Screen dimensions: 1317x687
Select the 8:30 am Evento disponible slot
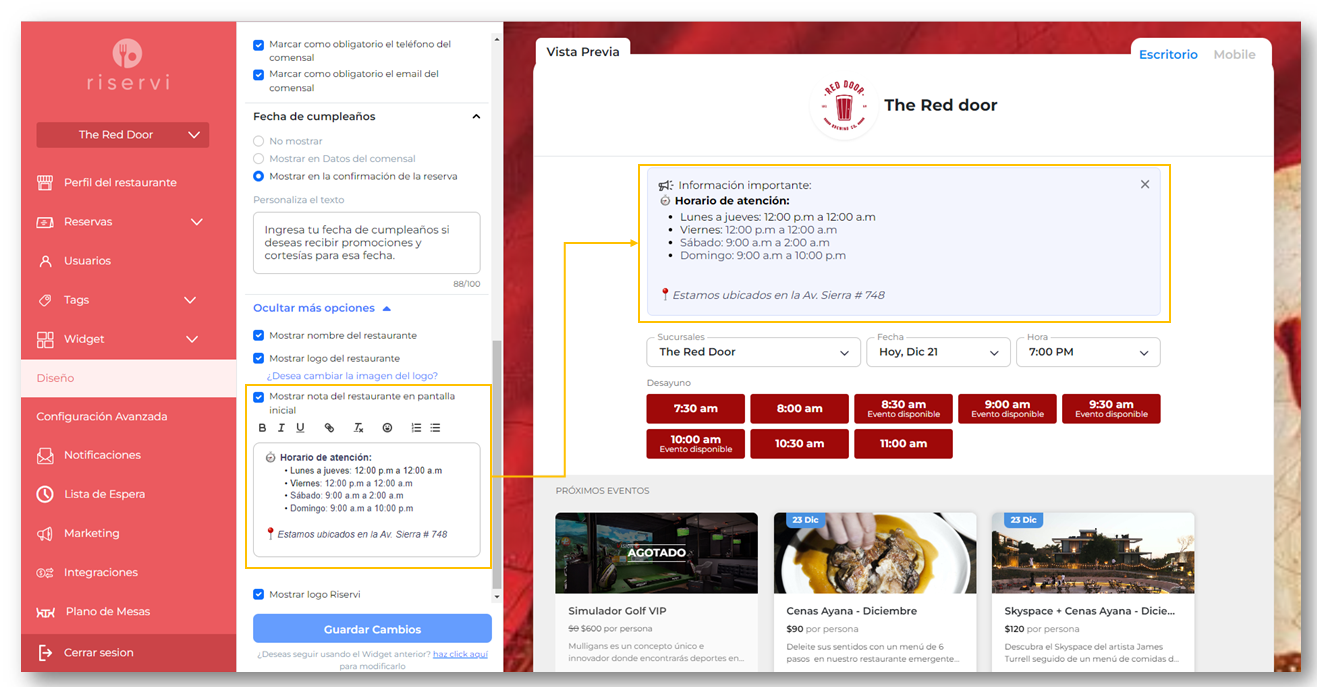[x=903, y=408]
